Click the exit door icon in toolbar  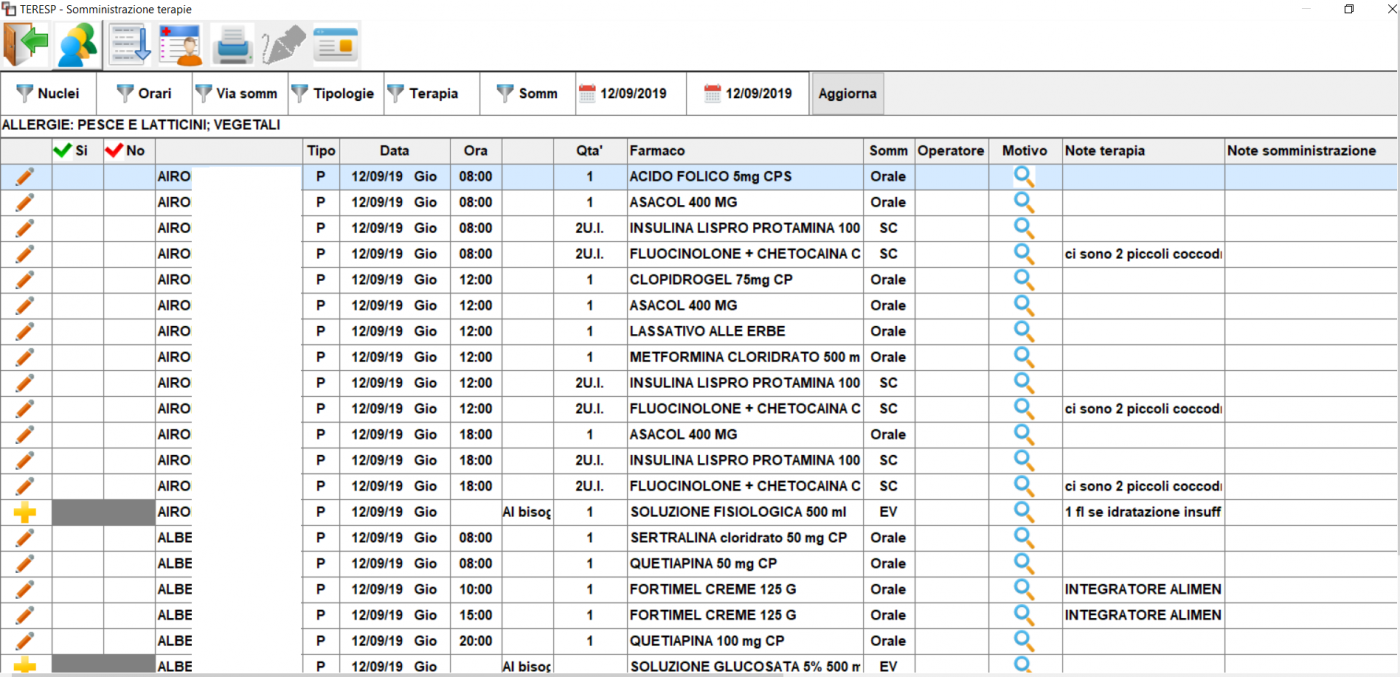click(27, 45)
